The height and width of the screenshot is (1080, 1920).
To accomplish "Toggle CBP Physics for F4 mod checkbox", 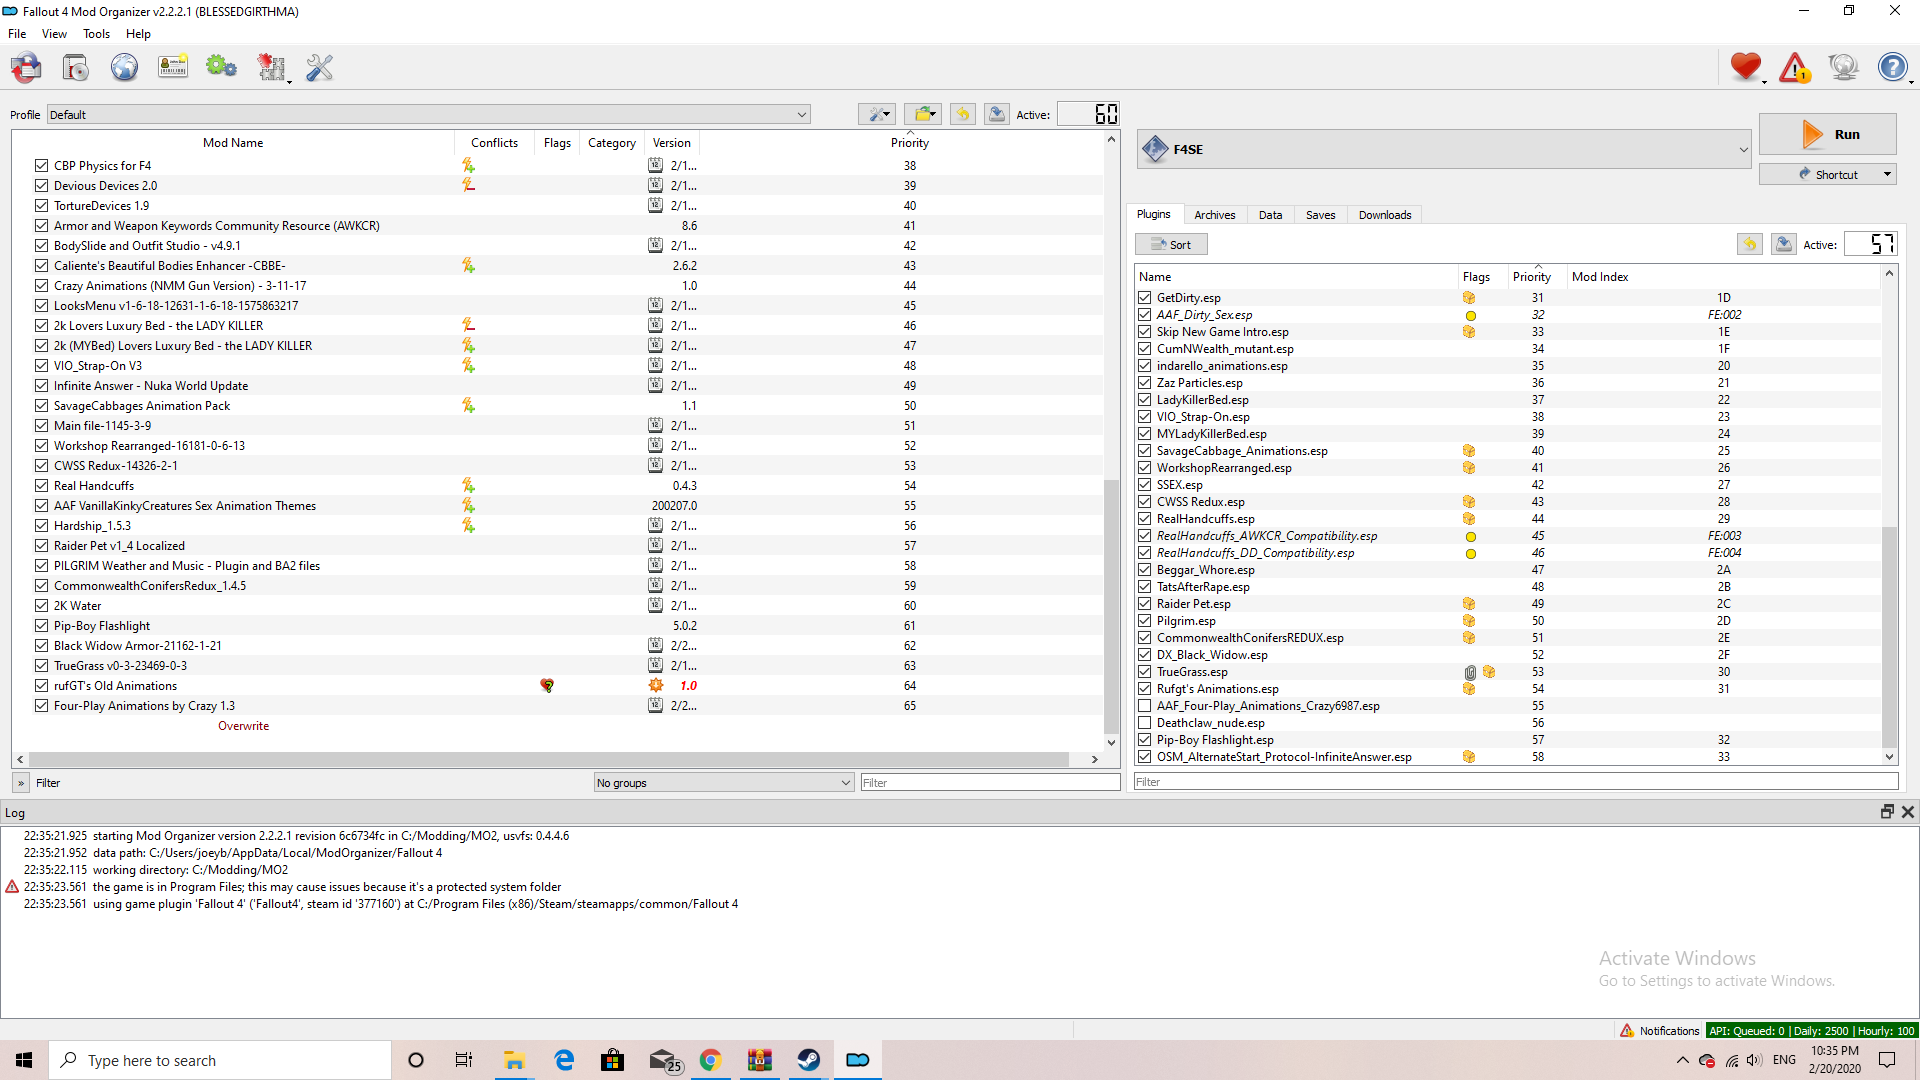I will tap(41, 165).
